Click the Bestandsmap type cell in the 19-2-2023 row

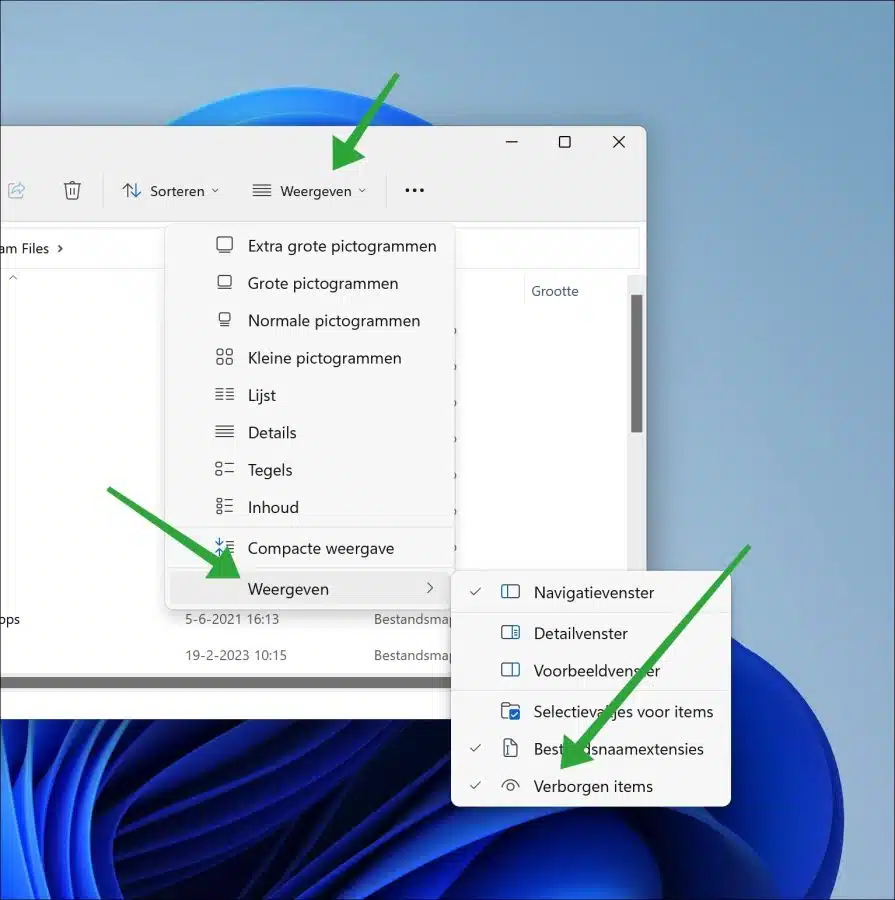[412, 655]
